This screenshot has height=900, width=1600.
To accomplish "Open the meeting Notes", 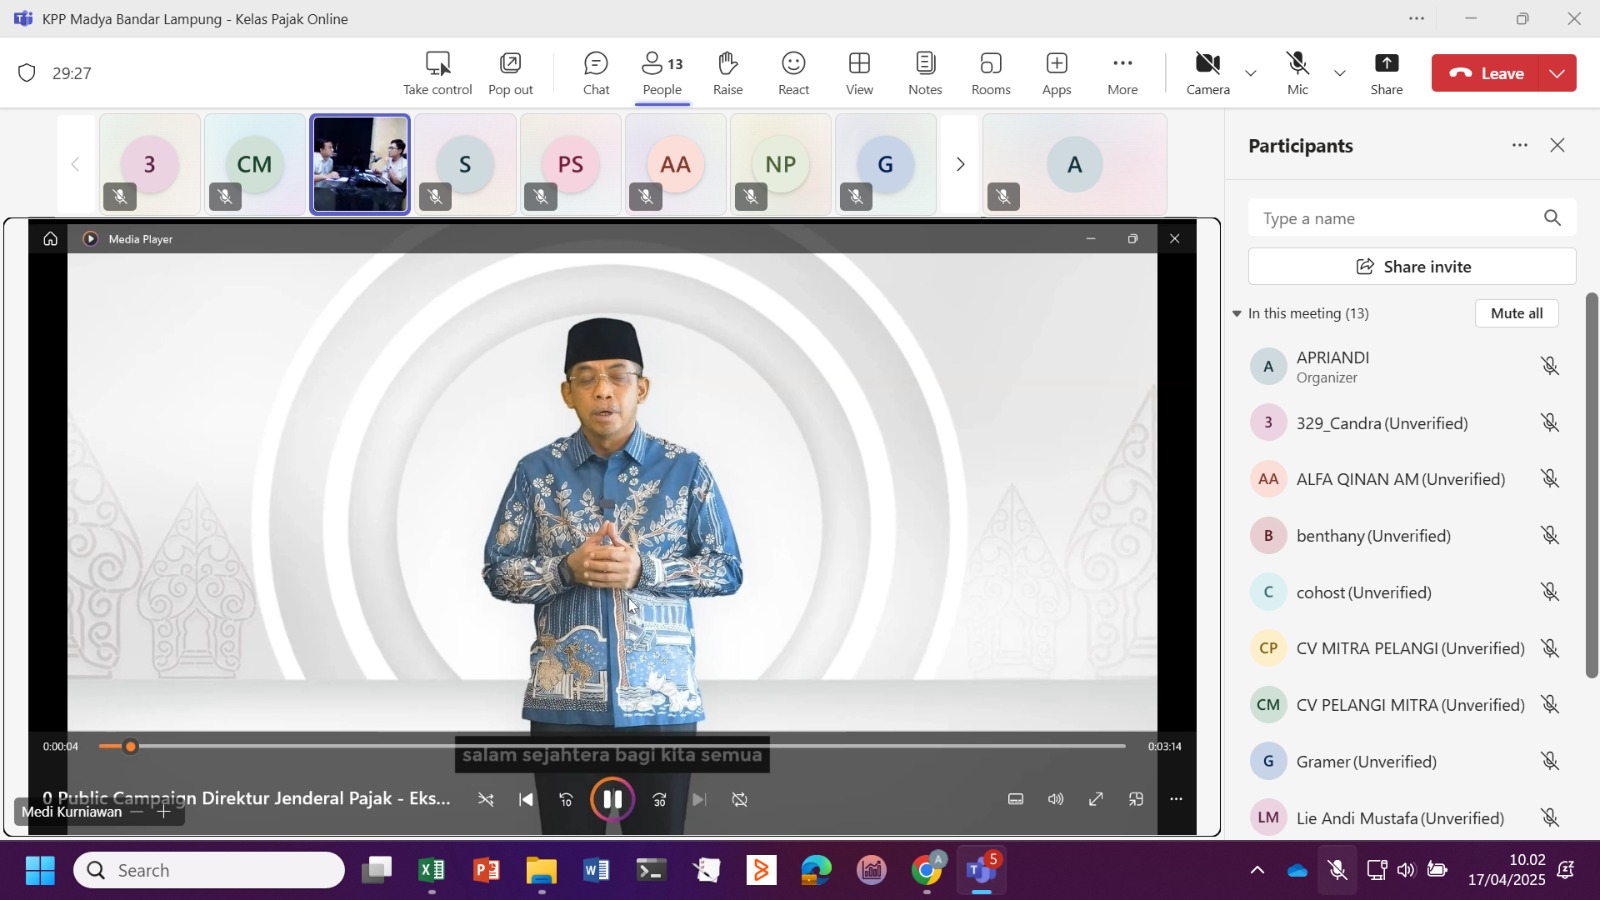I will pos(925,73).
